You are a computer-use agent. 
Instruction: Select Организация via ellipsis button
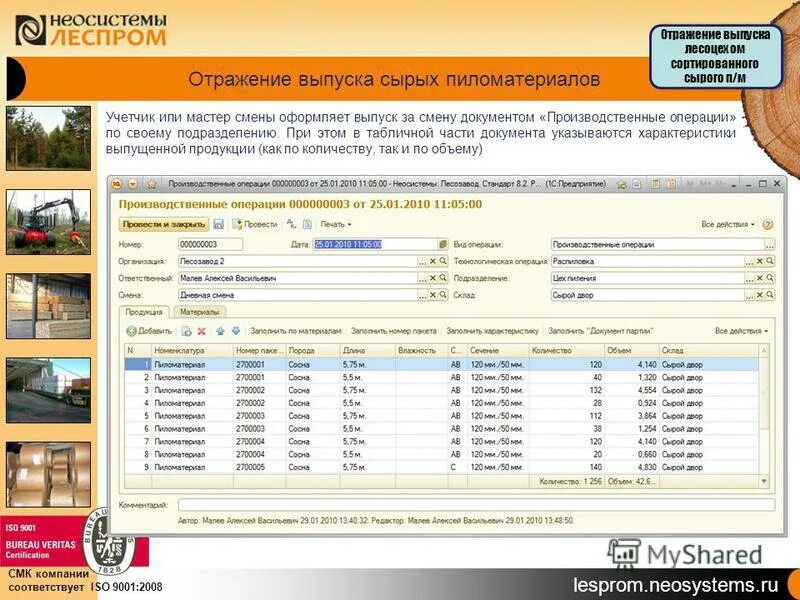[x=422, y=261]
